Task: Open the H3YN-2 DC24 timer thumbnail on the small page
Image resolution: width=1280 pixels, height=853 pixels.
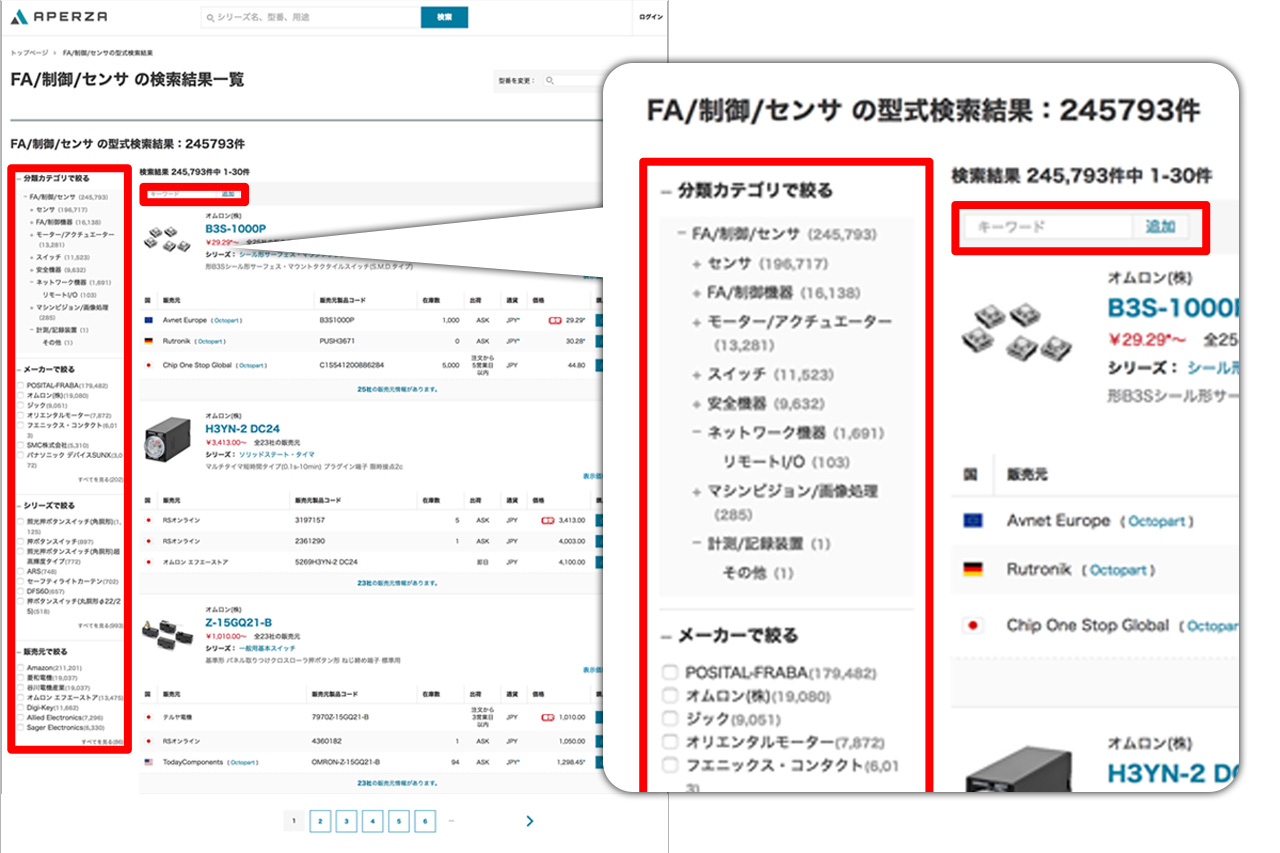Action: pos(167,441)
